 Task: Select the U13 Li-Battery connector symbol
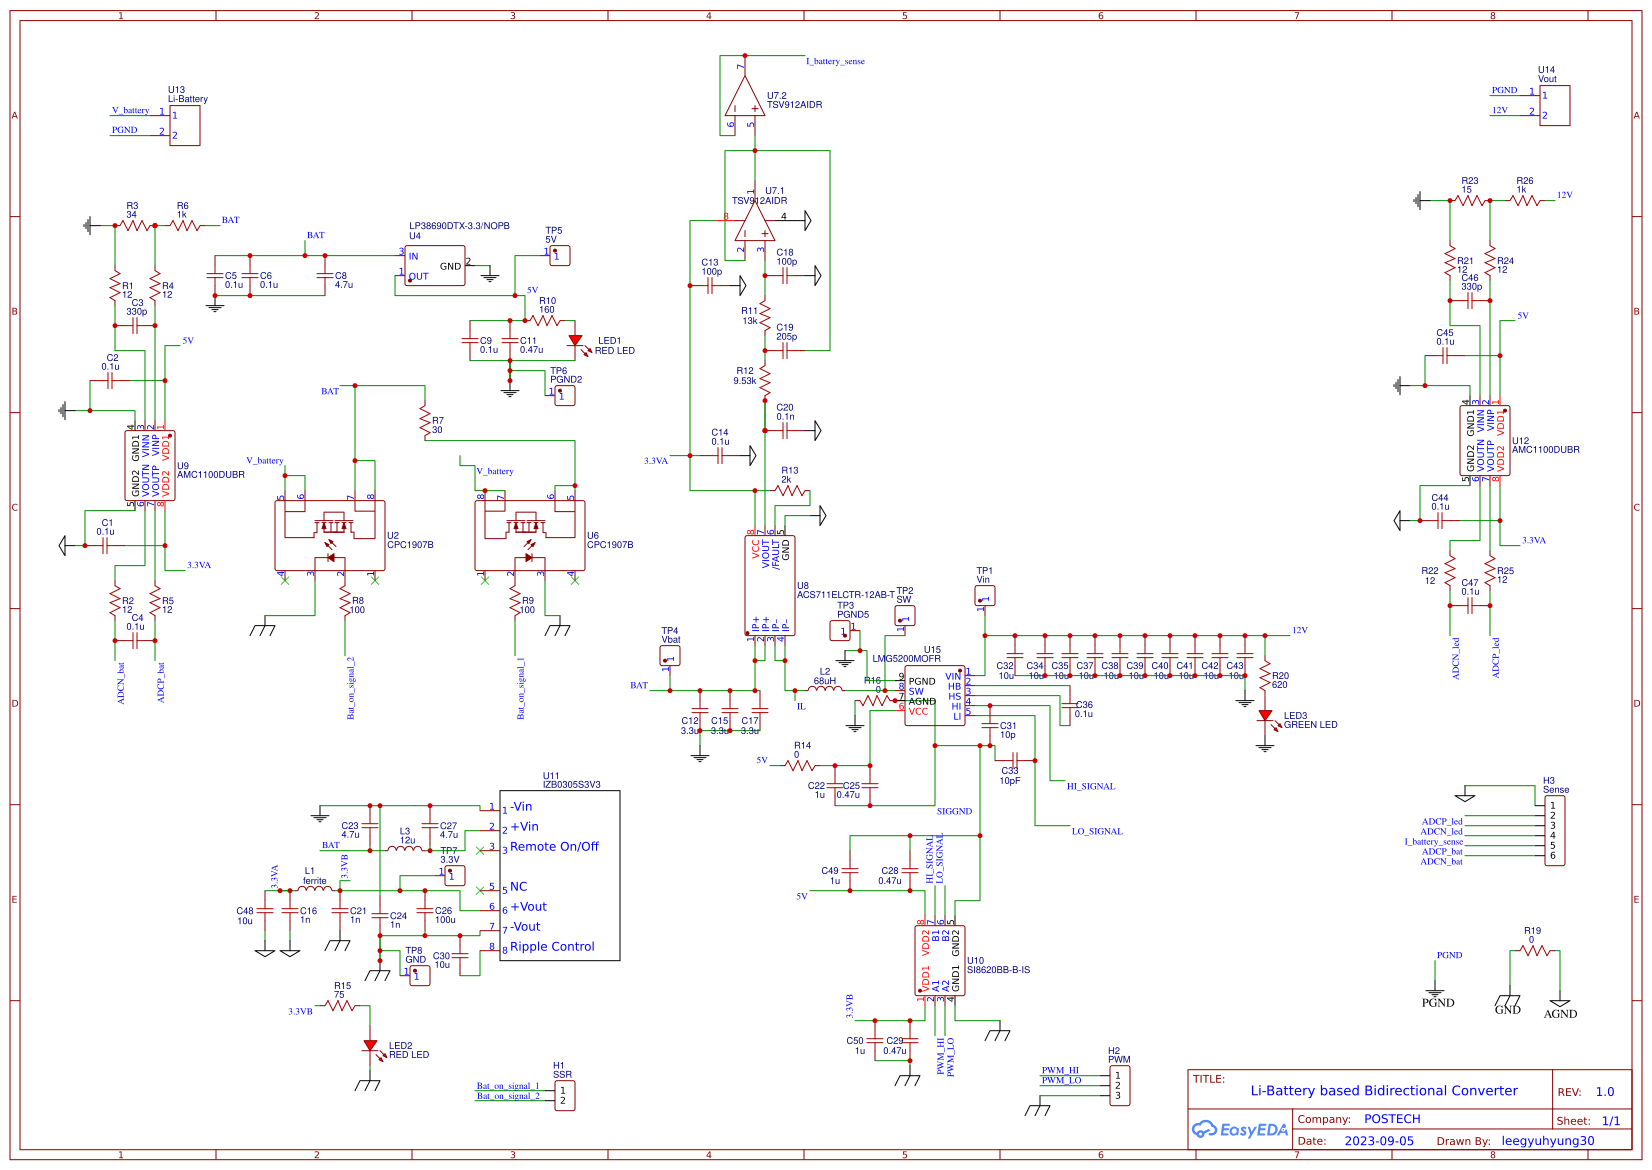(185, 122)
